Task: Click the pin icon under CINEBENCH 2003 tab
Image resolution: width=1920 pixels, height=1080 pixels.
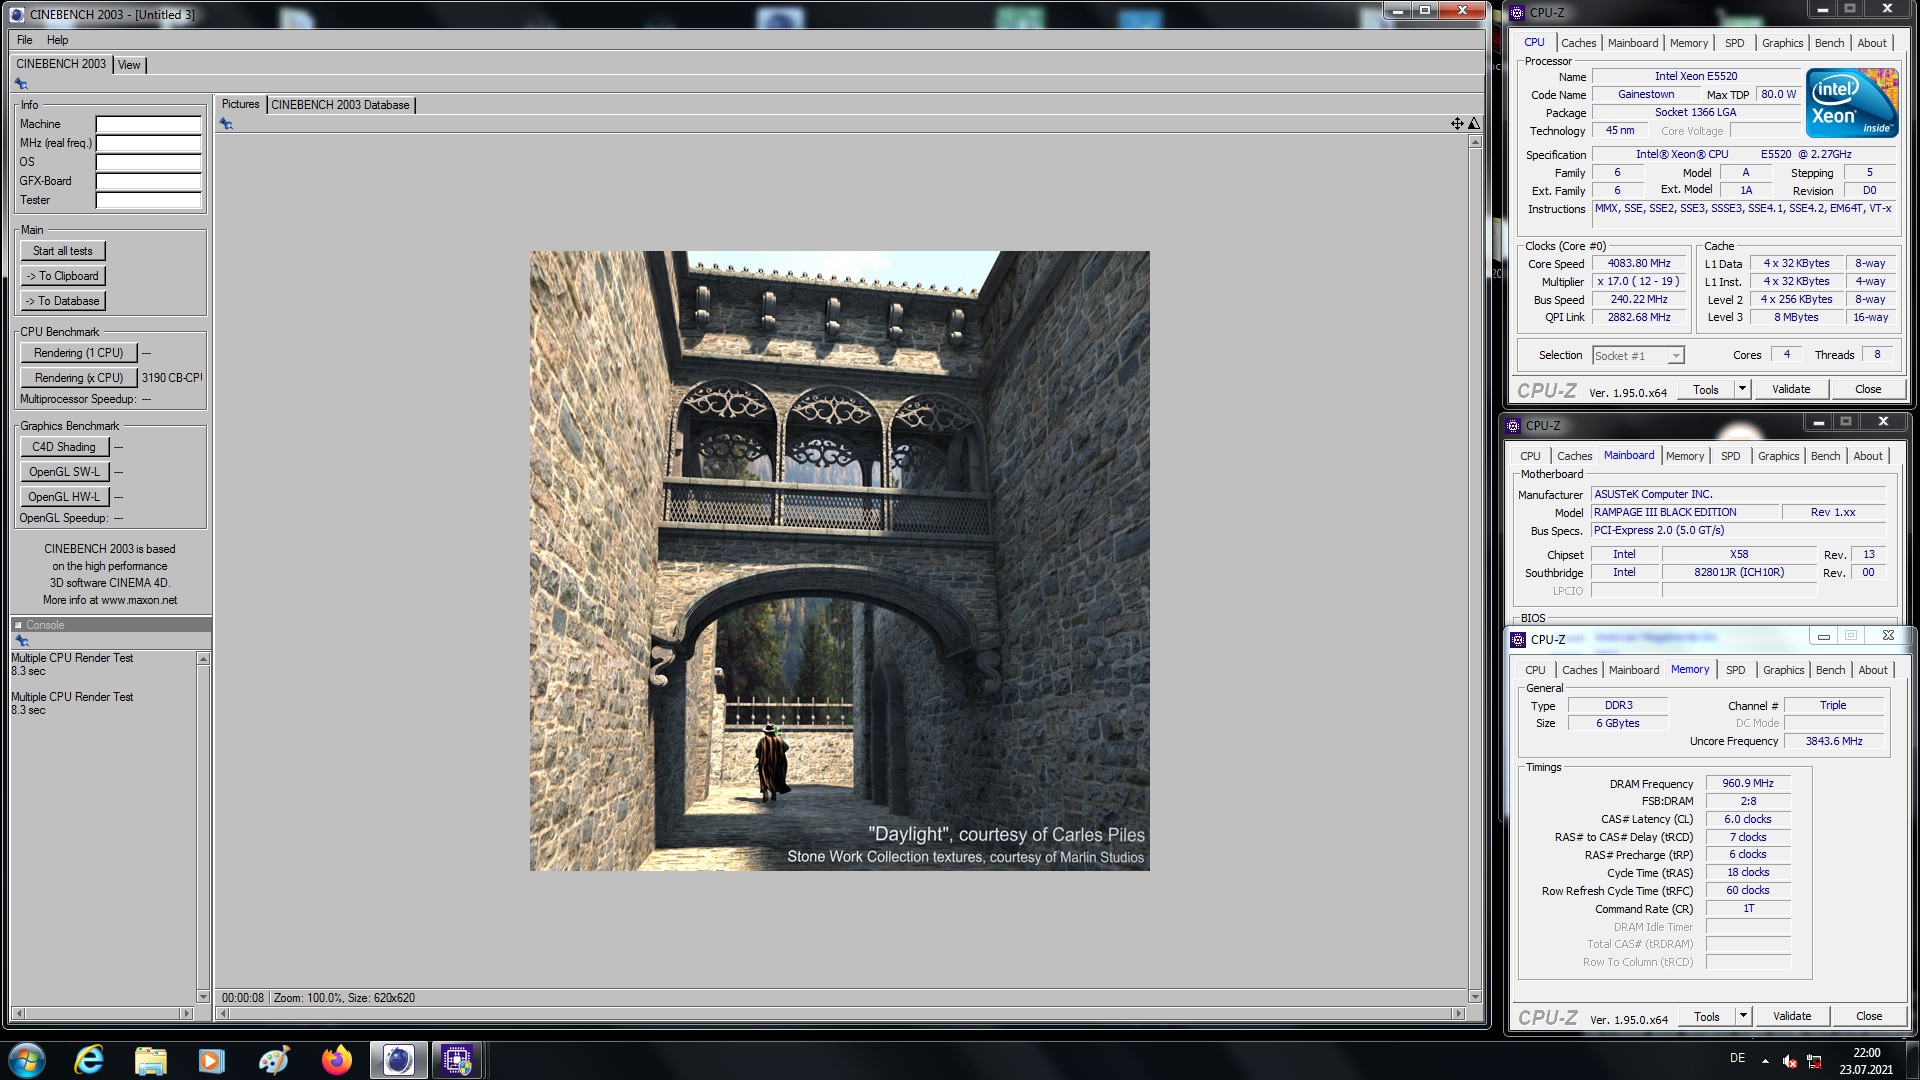Action: click(x=21, y=84)
